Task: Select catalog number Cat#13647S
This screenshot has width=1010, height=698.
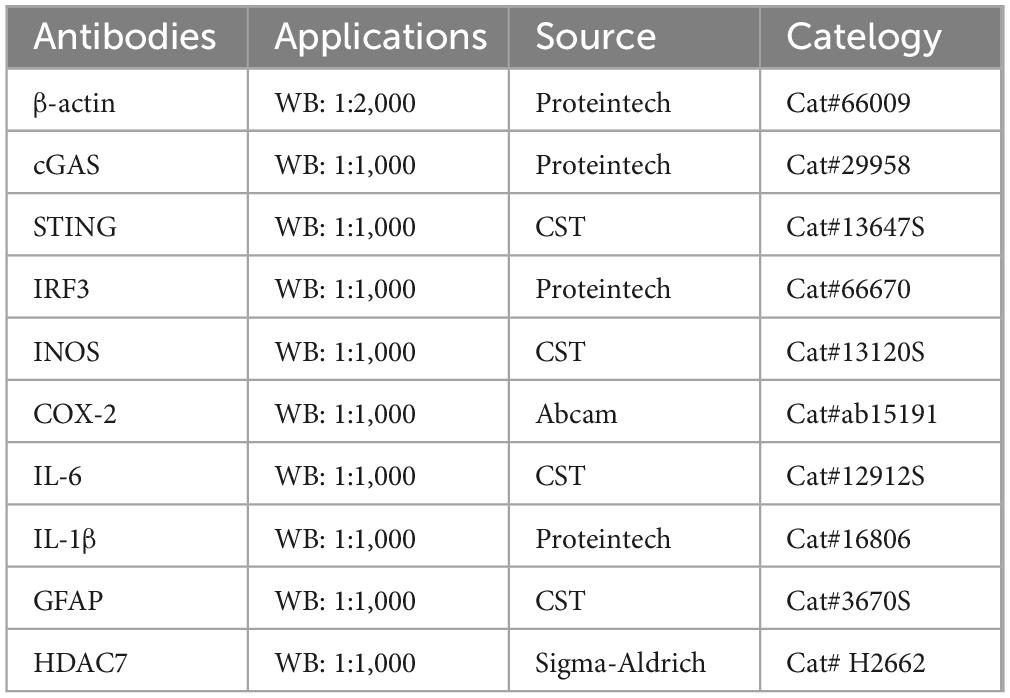Action: coord(855,227)
